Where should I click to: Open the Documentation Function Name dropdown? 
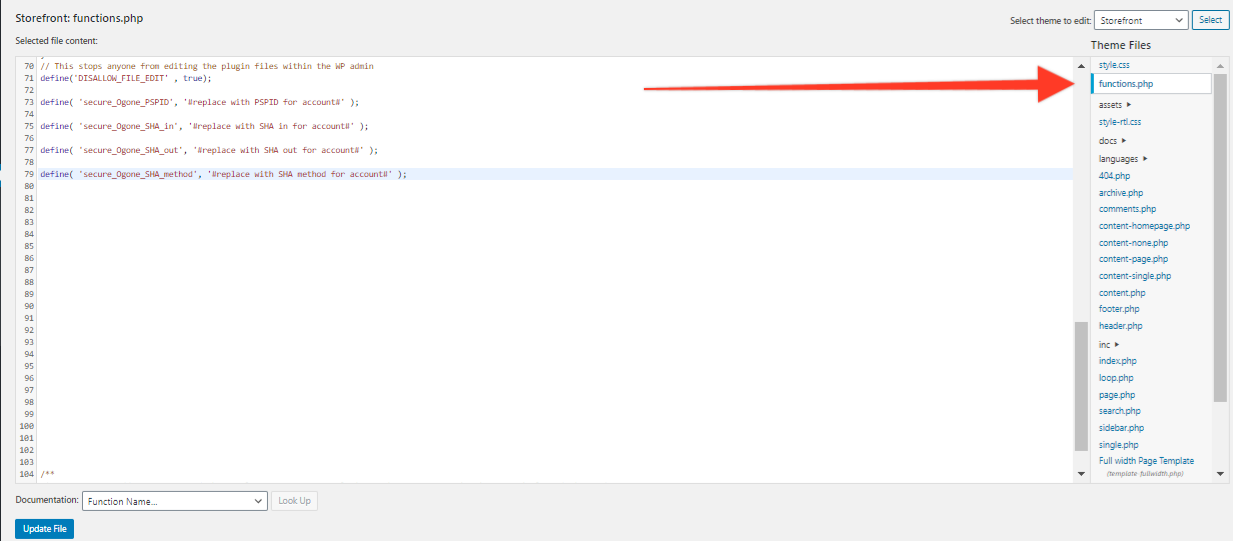(175, 501)
